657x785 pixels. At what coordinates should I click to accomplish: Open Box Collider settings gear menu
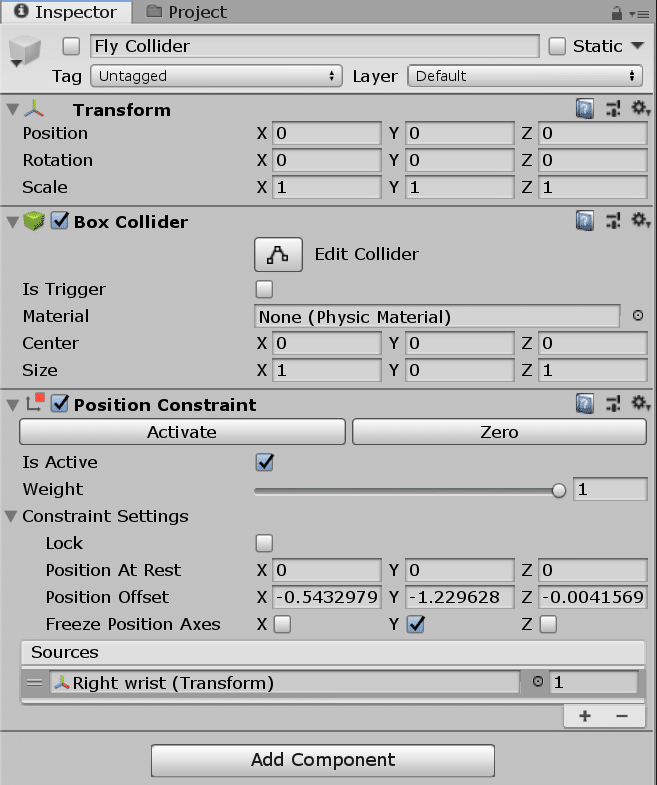pyautogui.click(x=640, y=221)
